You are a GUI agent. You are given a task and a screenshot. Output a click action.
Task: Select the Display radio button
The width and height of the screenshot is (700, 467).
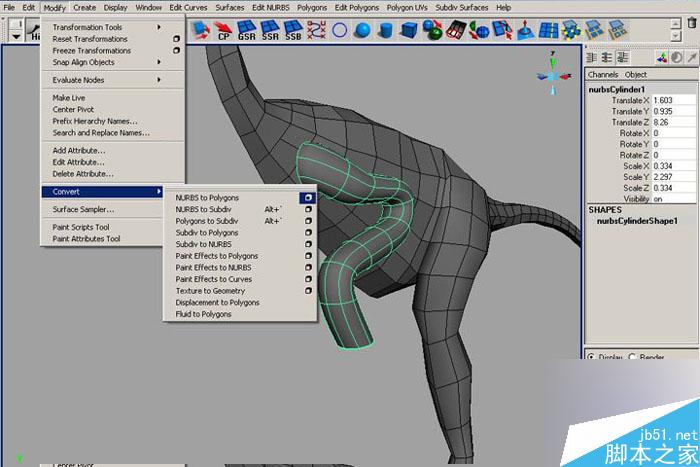[591, 357]
